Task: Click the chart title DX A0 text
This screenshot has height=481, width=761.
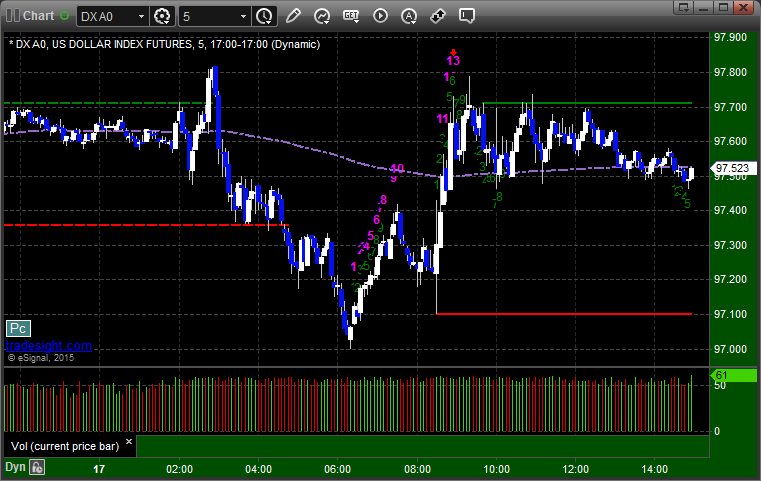Action: (165, 45)
